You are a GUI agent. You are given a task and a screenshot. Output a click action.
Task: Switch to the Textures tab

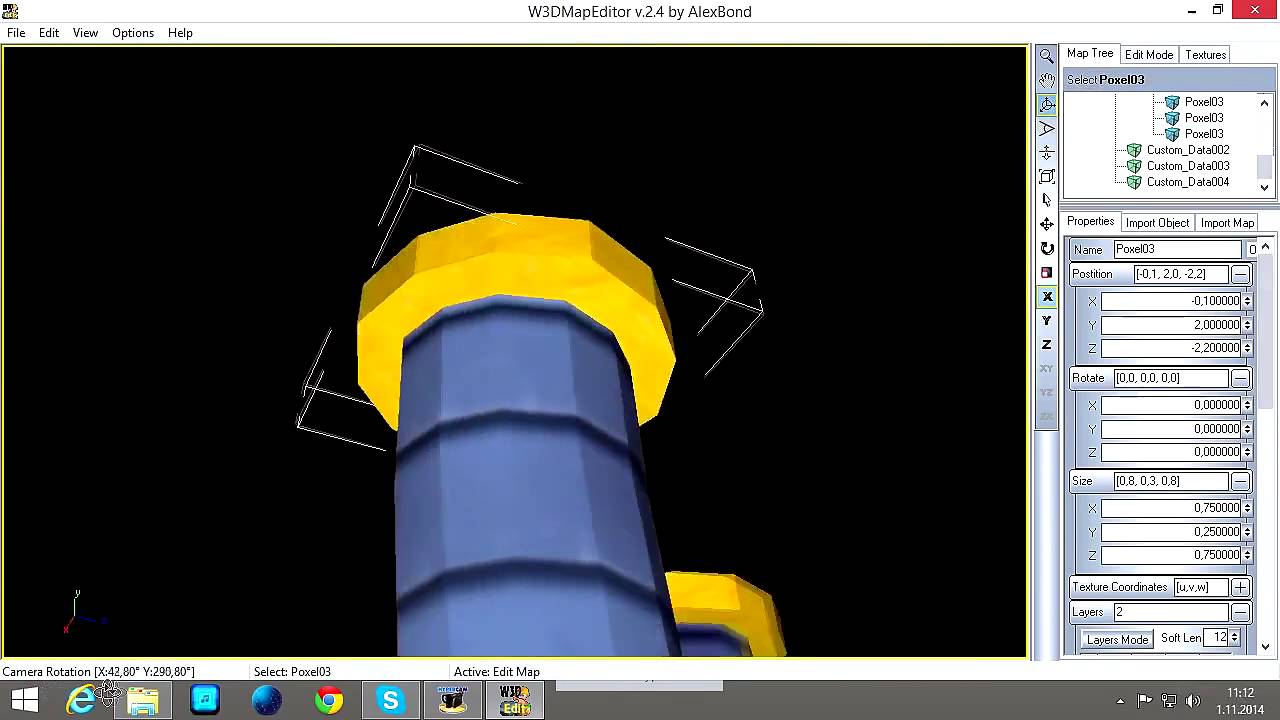(1206, 55)
